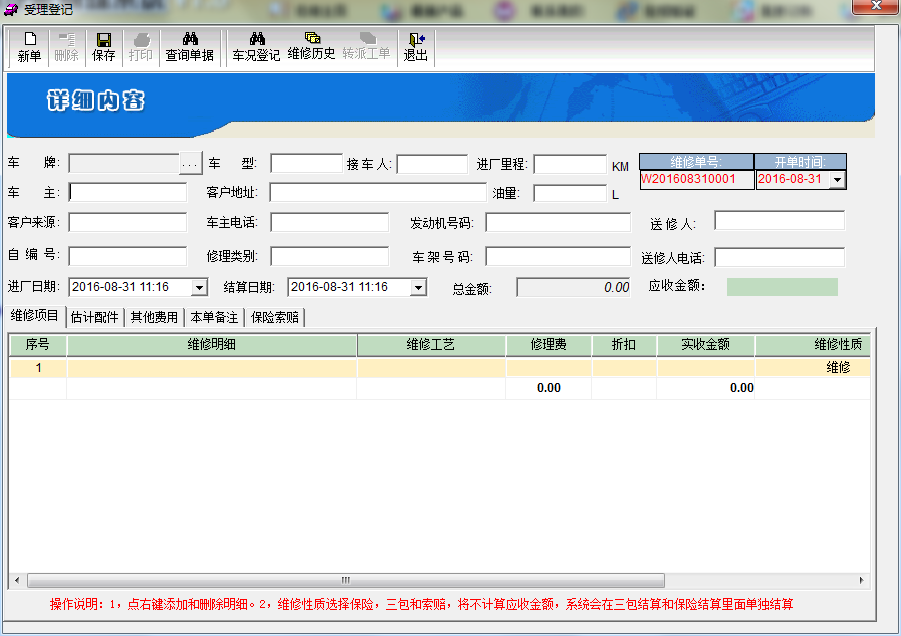Screen dimensions: 901x636
Task: Click the green 应收金额 field
Action: pos(782,287)
